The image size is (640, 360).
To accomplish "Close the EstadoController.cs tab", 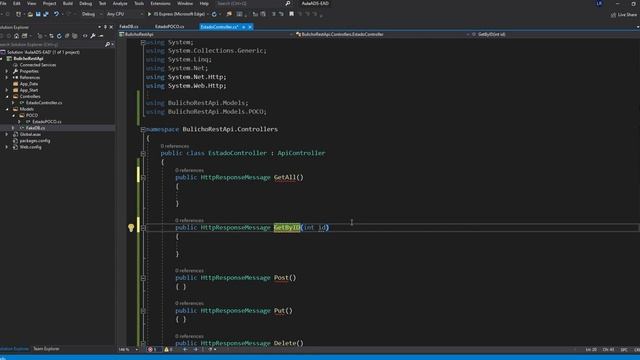I will (250, 27).
